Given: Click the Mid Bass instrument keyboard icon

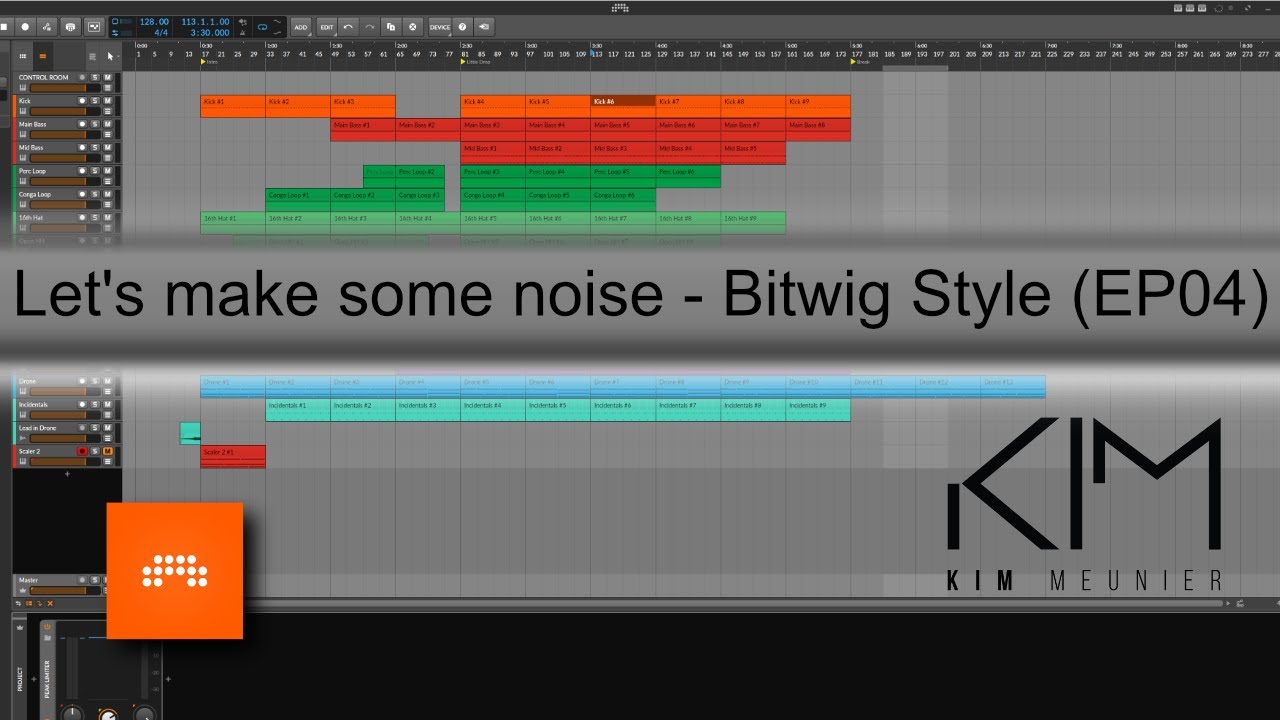Looking at the screenshot, I should click(23, 158).
